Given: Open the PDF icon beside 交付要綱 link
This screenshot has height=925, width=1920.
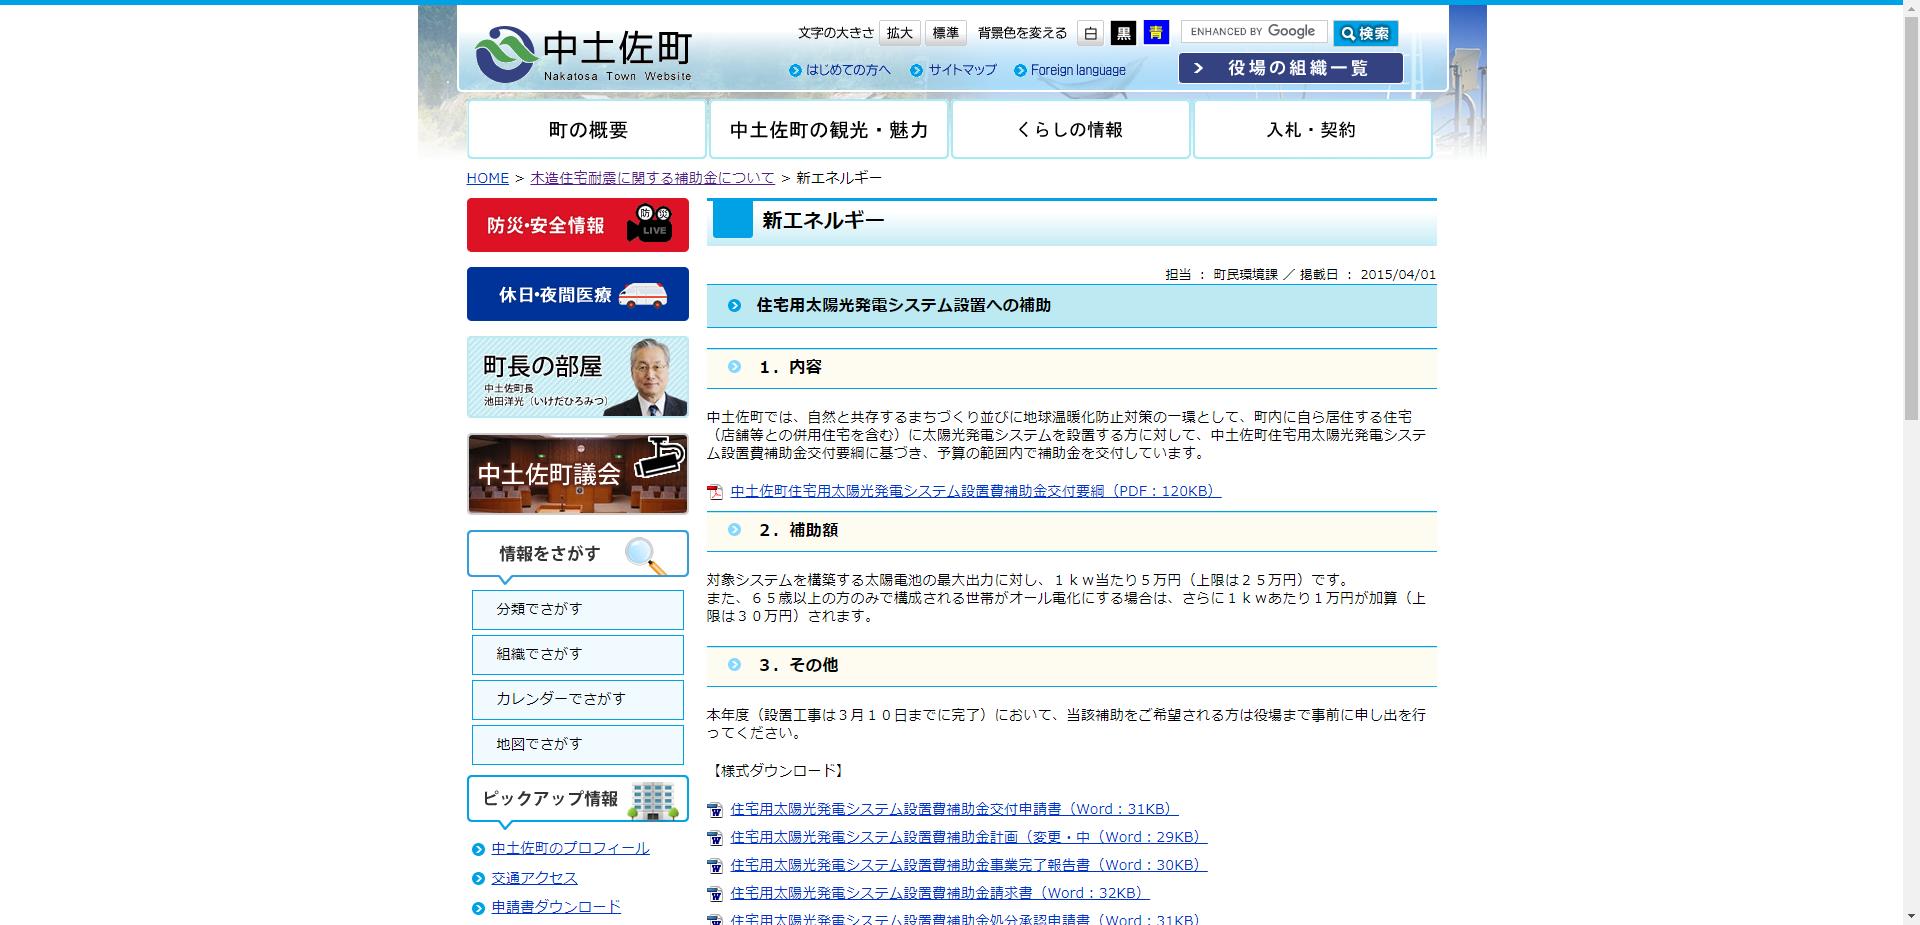Looking at the screenshot, I should 716,491.
